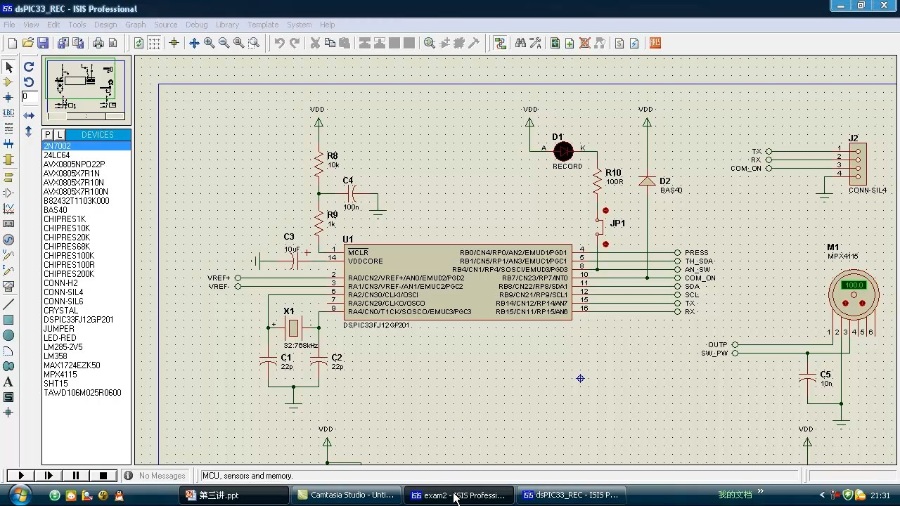Rotate part clockwise
900x506 pixels.
point(29,67)
